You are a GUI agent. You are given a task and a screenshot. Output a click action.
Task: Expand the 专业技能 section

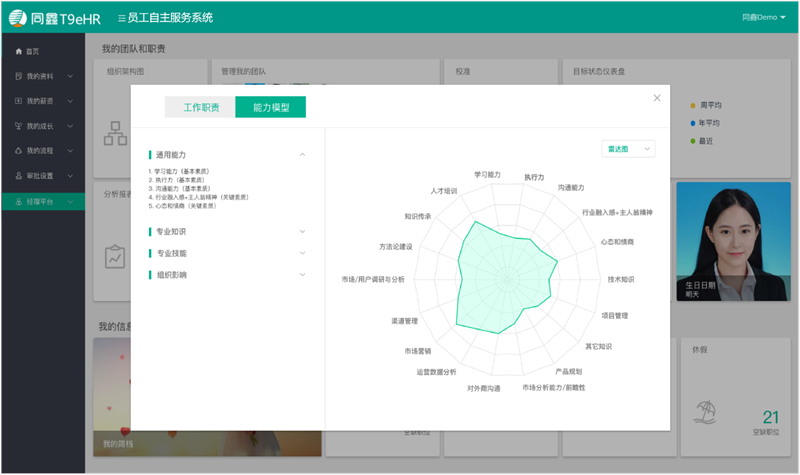click(x=303, y=253)
